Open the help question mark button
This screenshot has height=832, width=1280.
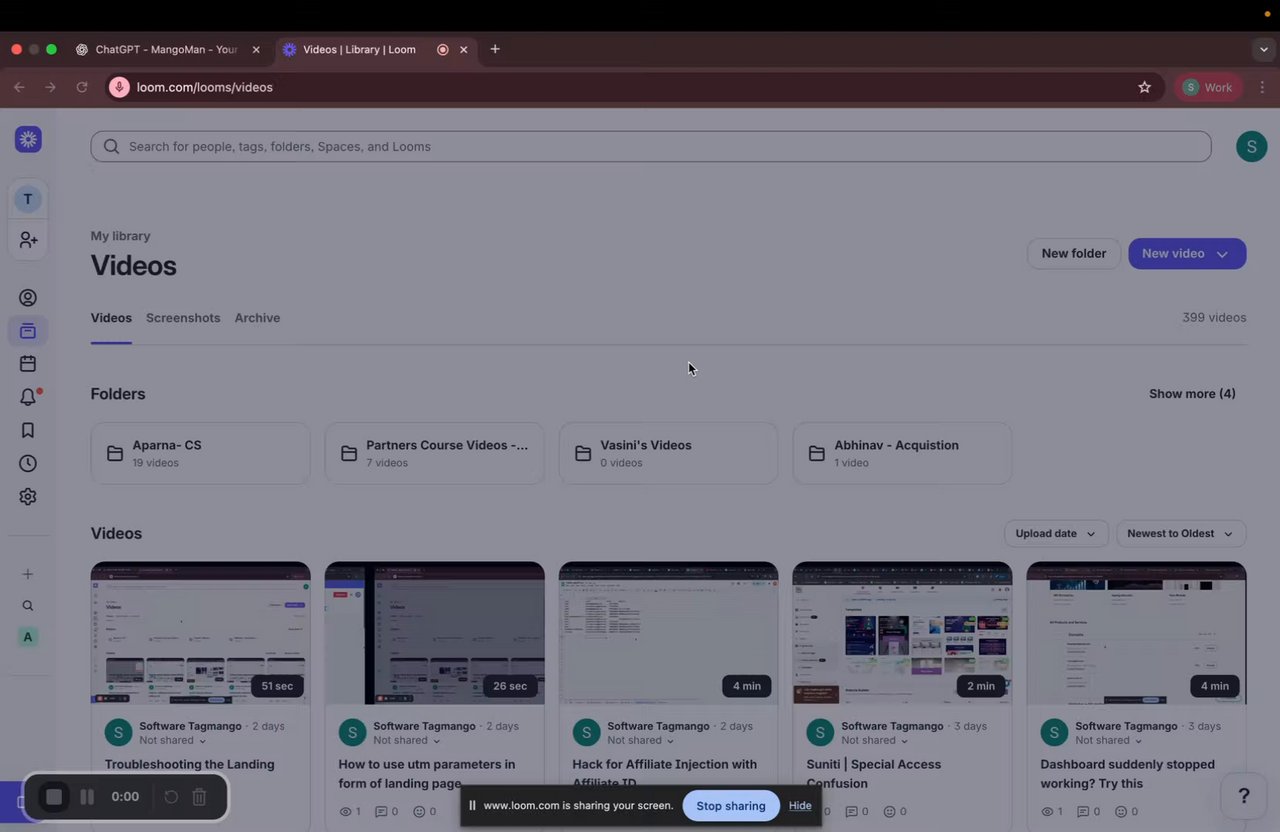pos(1244,796)
